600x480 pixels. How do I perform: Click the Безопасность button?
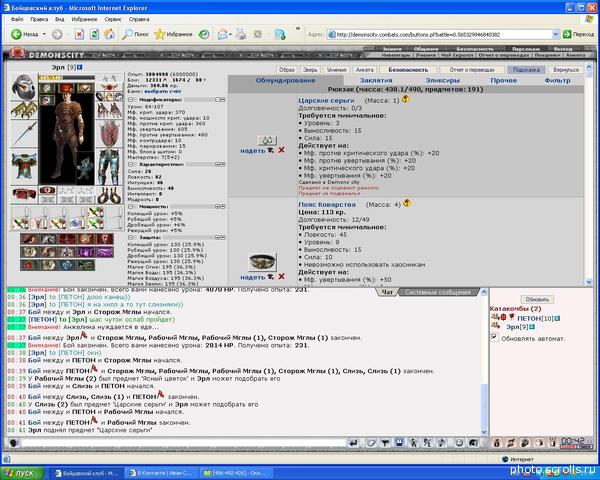point(408,70)
